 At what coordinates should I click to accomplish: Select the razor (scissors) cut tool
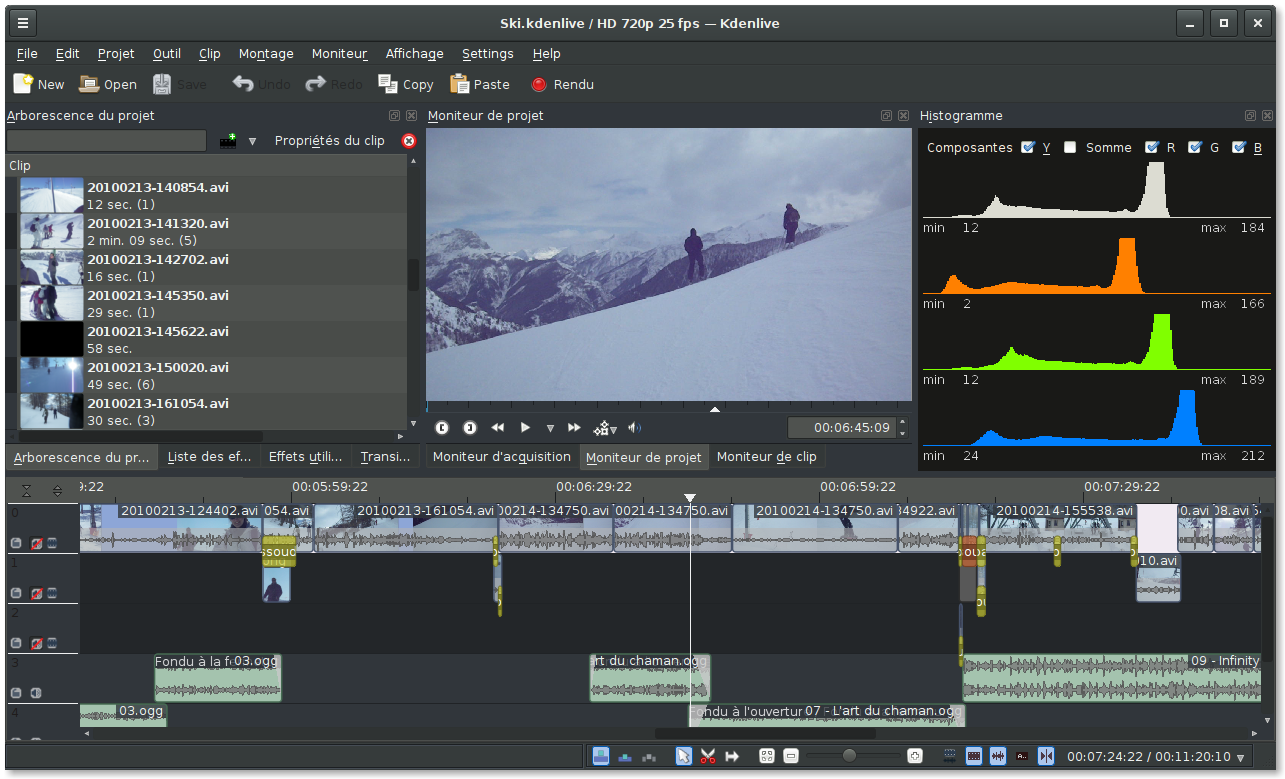coord(708,756)
